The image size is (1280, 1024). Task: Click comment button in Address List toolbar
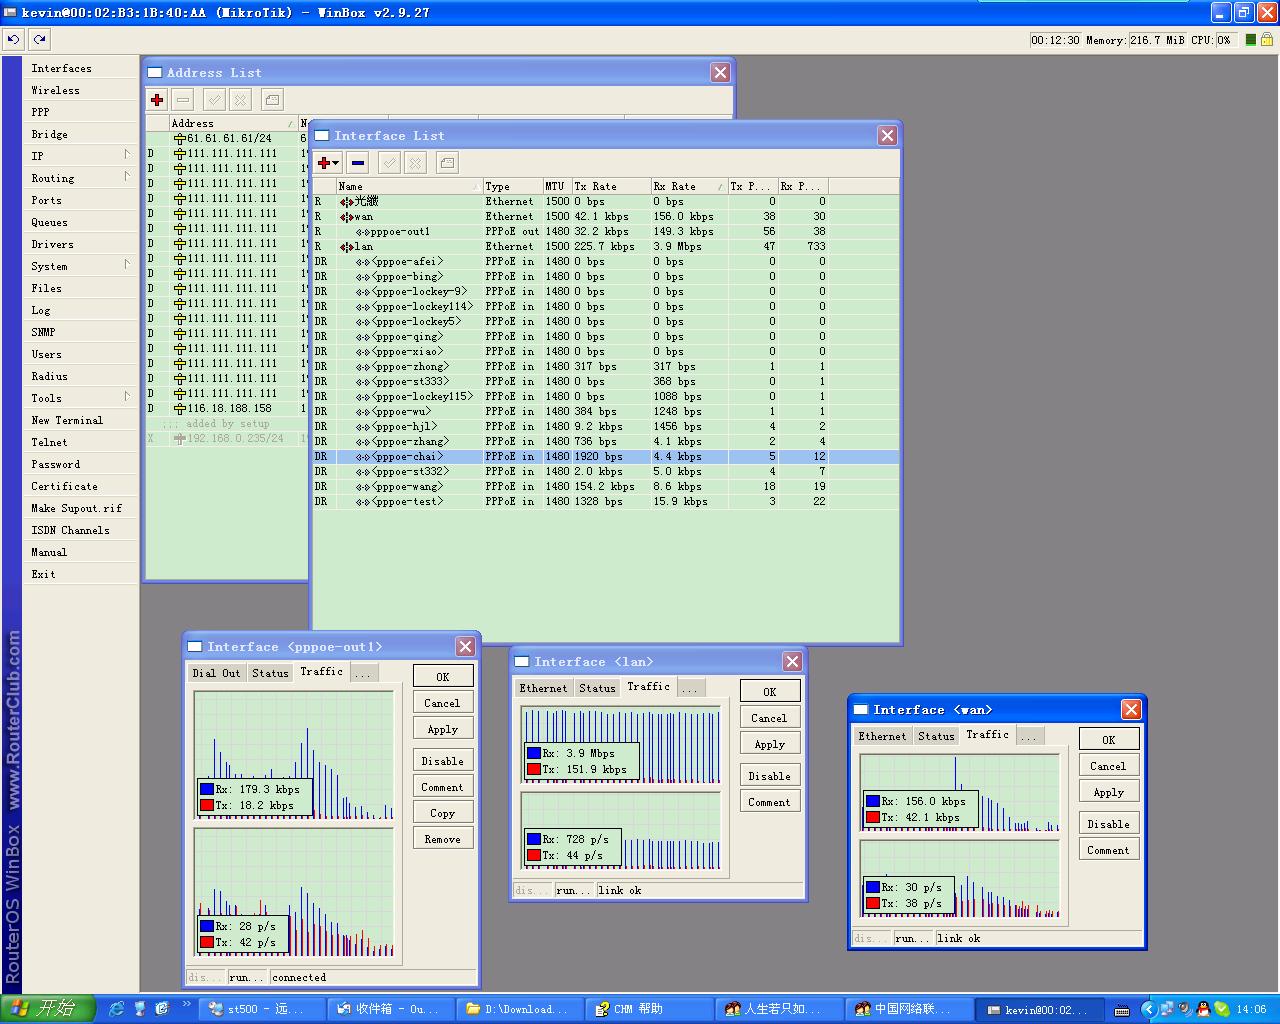coord(272,99)
